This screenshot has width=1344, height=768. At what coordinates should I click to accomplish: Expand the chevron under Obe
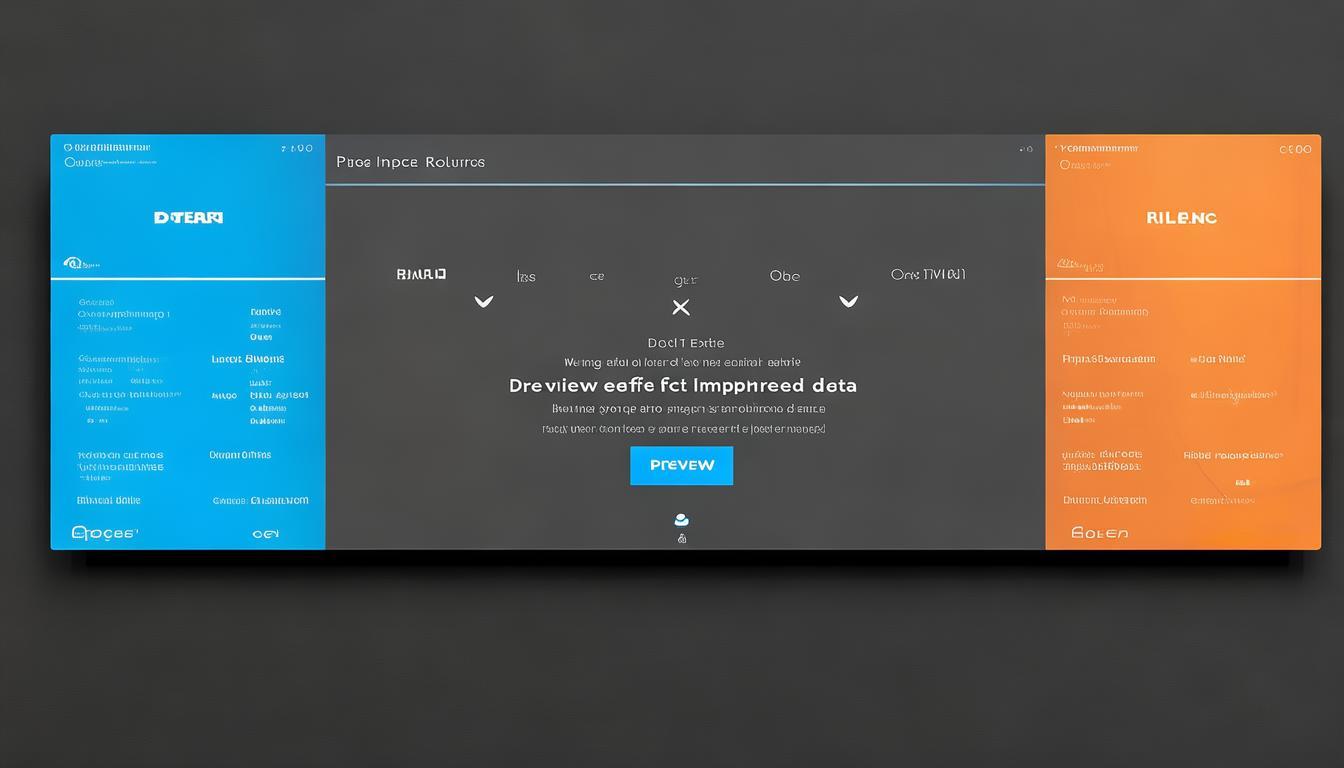point(848,301)
